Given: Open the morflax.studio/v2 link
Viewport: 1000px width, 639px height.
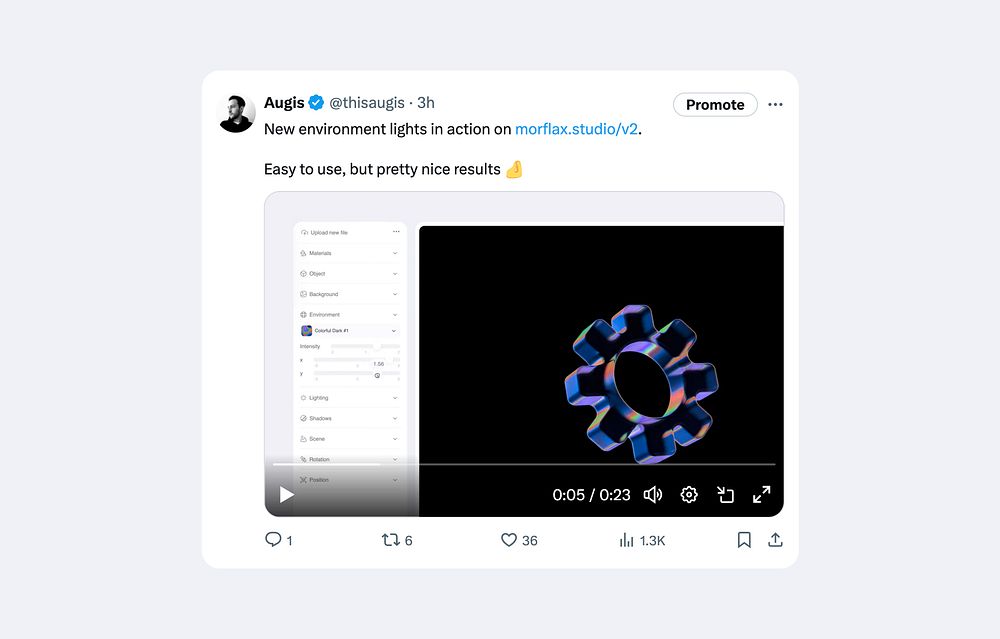Looking at the screenshot, I should pos(577,129).
